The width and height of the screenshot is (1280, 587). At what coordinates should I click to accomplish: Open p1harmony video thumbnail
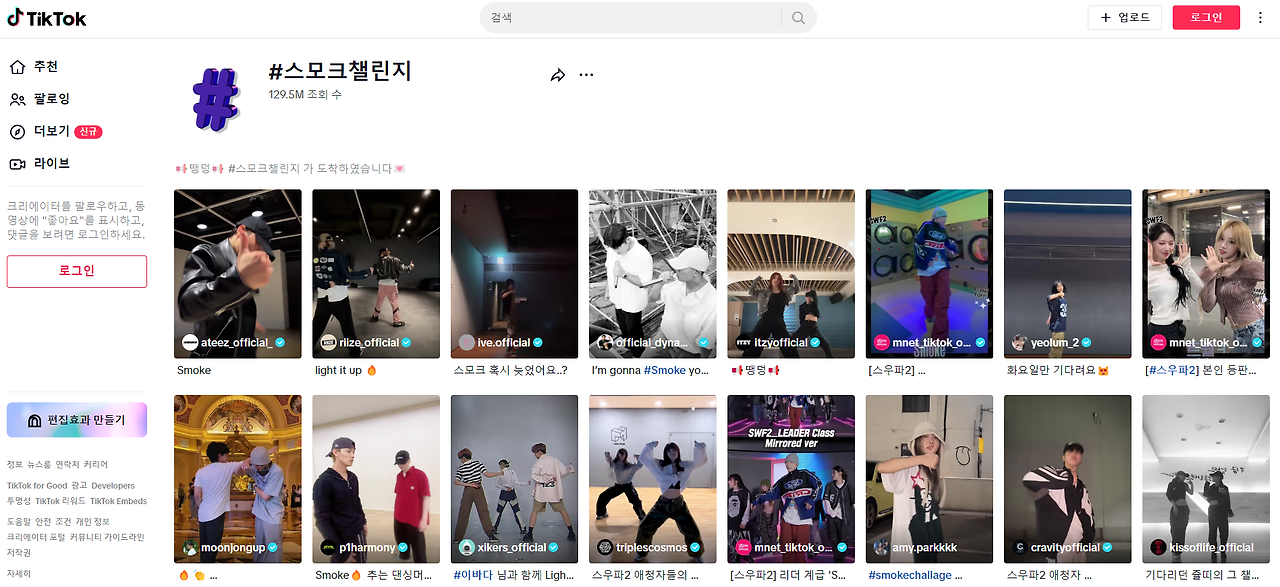click(376, 479)
